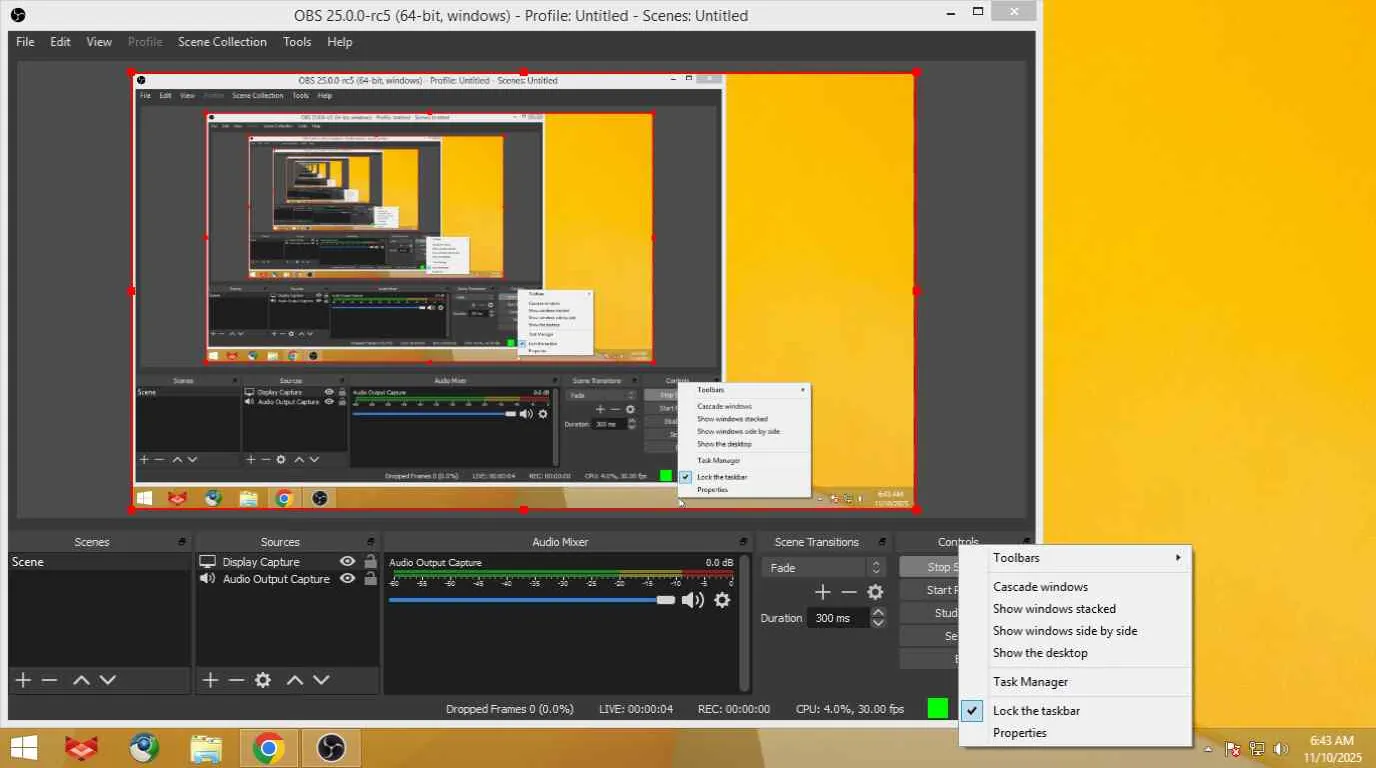
Task: Remove the selected source using the Sources minus icon
Action: pos(236,680)
